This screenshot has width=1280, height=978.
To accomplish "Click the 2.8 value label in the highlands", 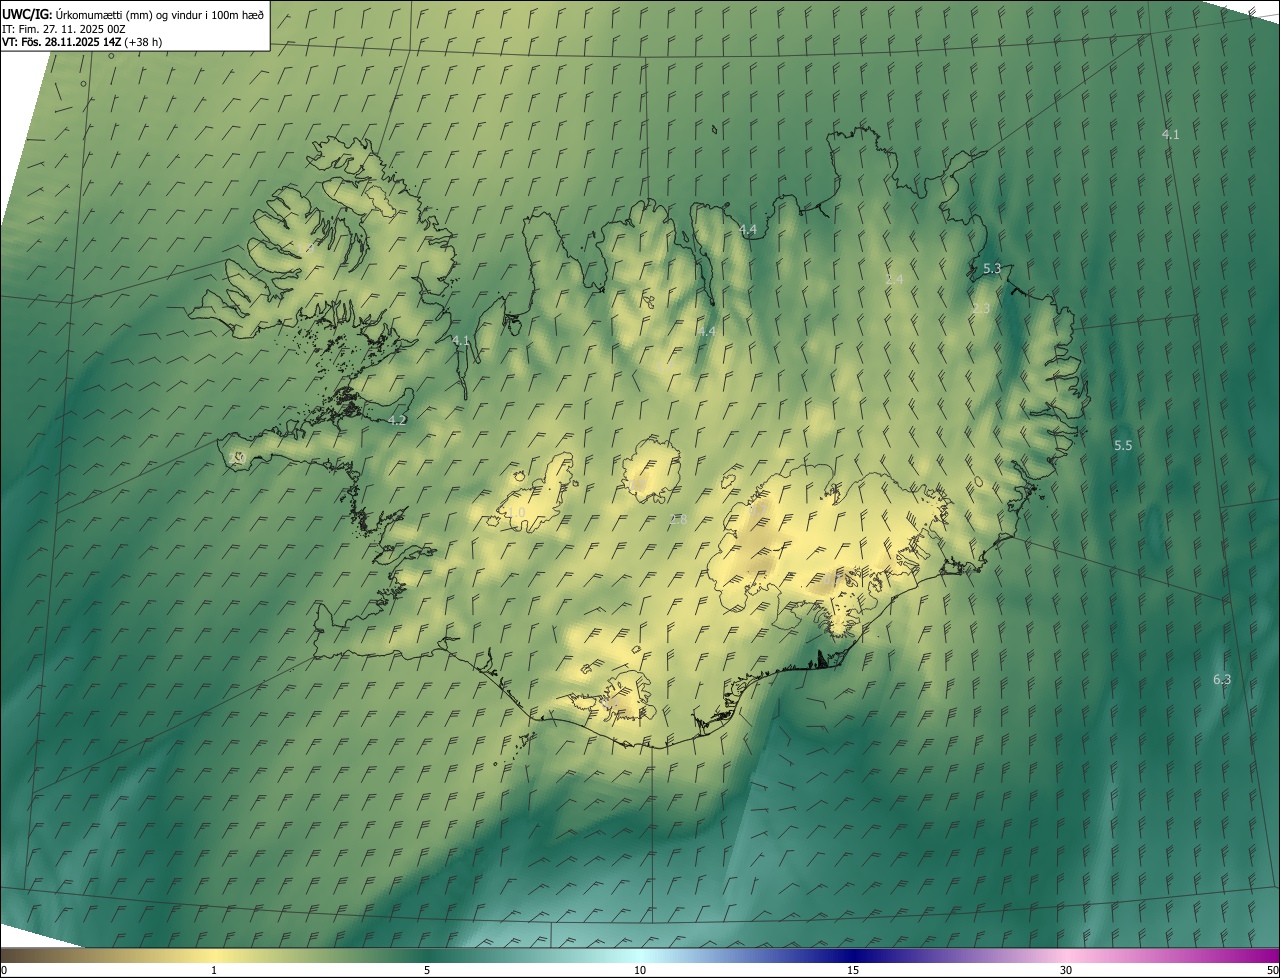I will click(678, 520).
